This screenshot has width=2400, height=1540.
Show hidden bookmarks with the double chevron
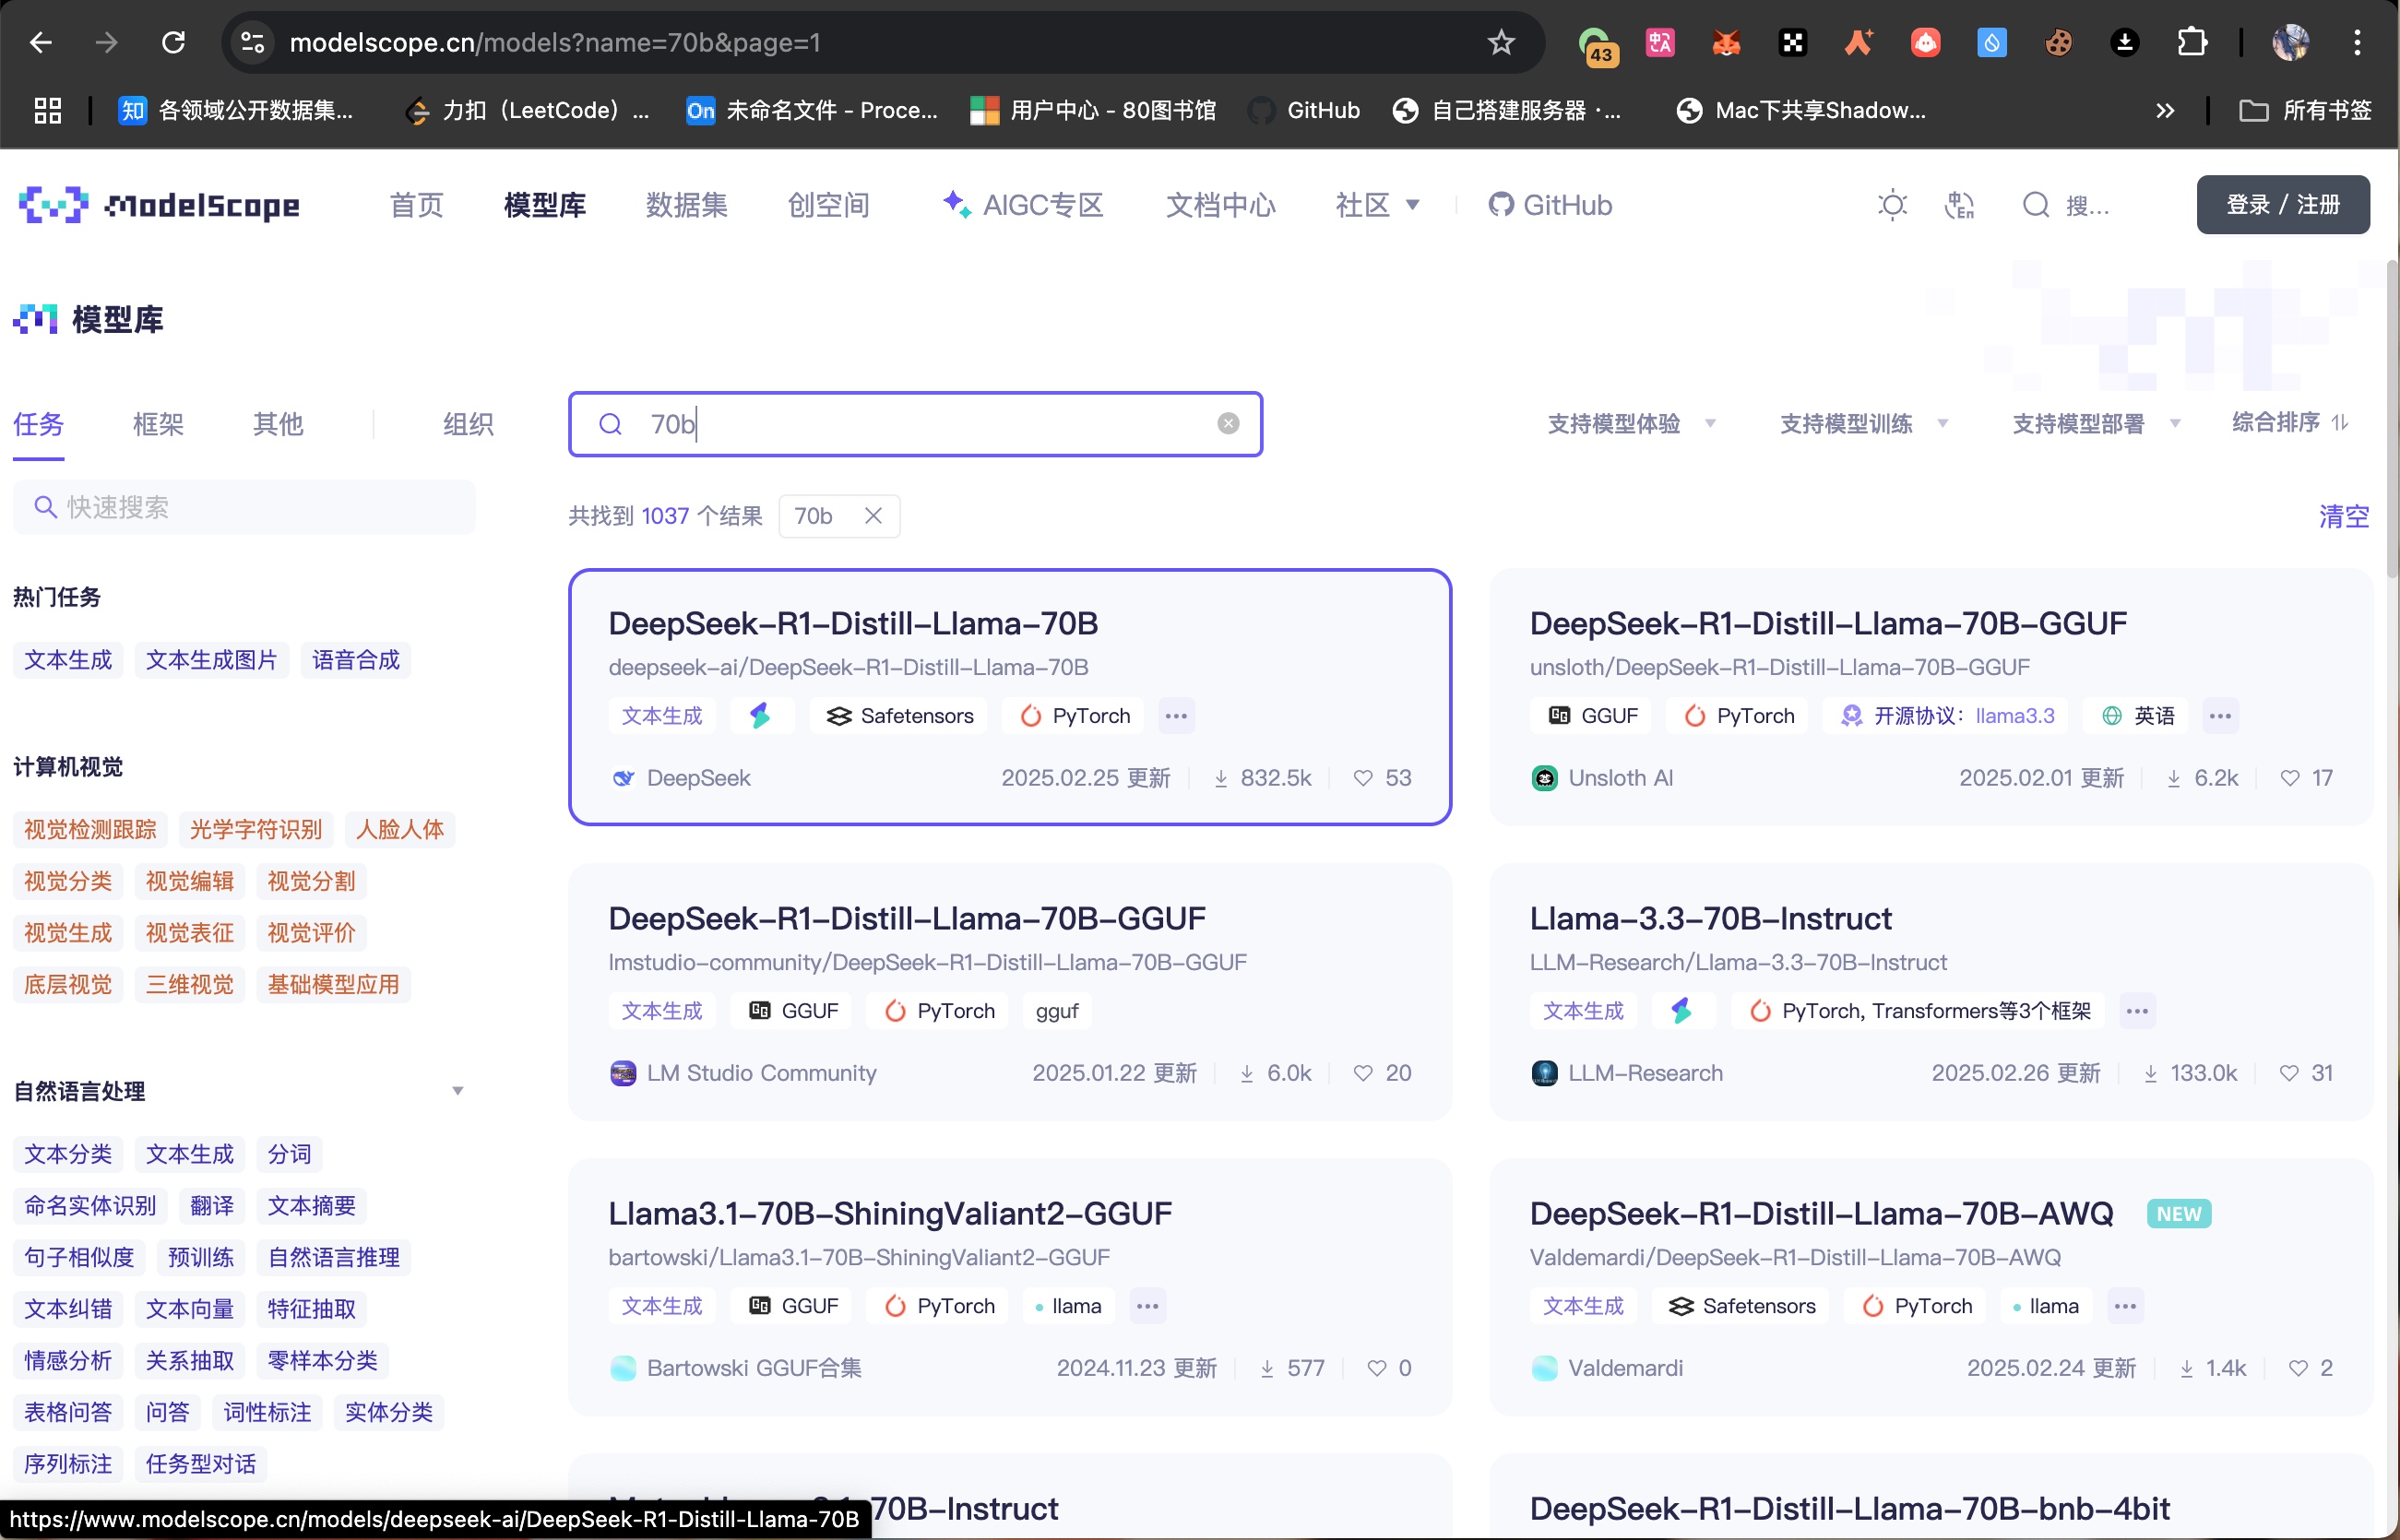[2165, 110]
